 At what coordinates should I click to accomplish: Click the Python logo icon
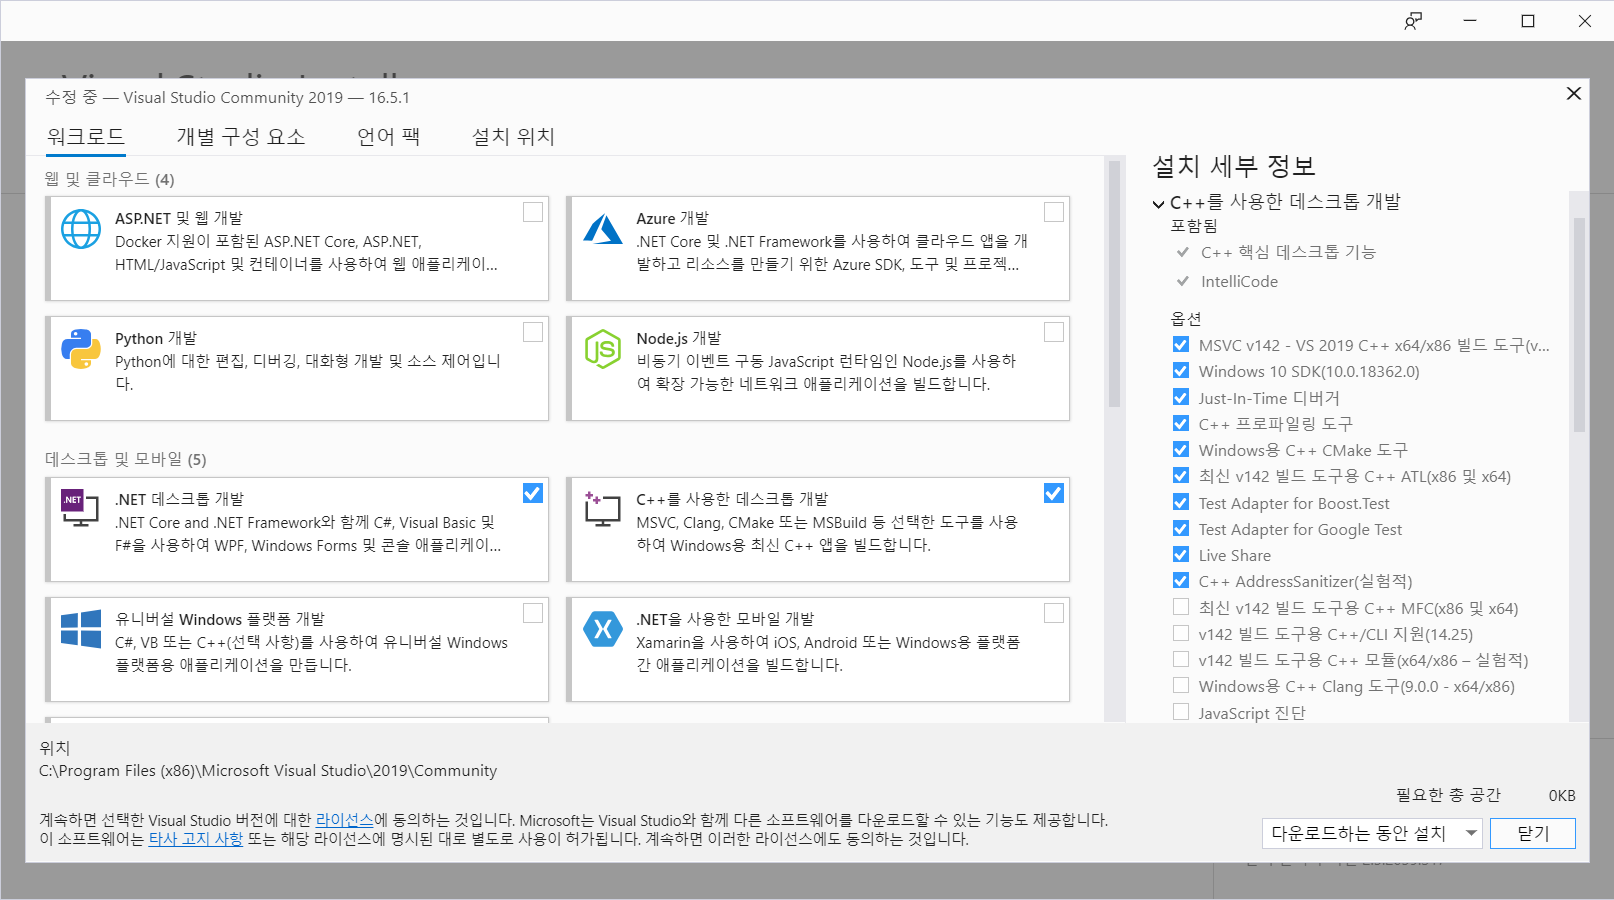coord(81,349)
